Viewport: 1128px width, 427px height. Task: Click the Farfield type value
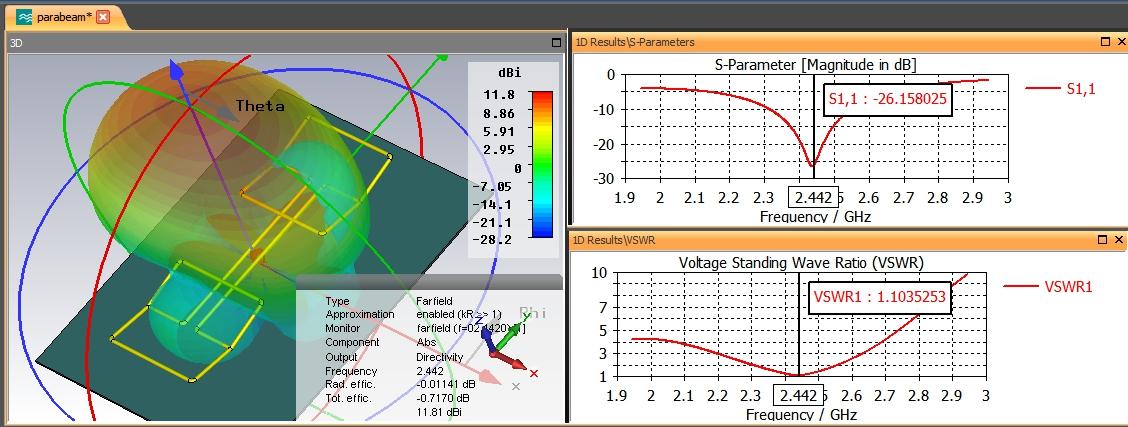[x=434, y=301]
